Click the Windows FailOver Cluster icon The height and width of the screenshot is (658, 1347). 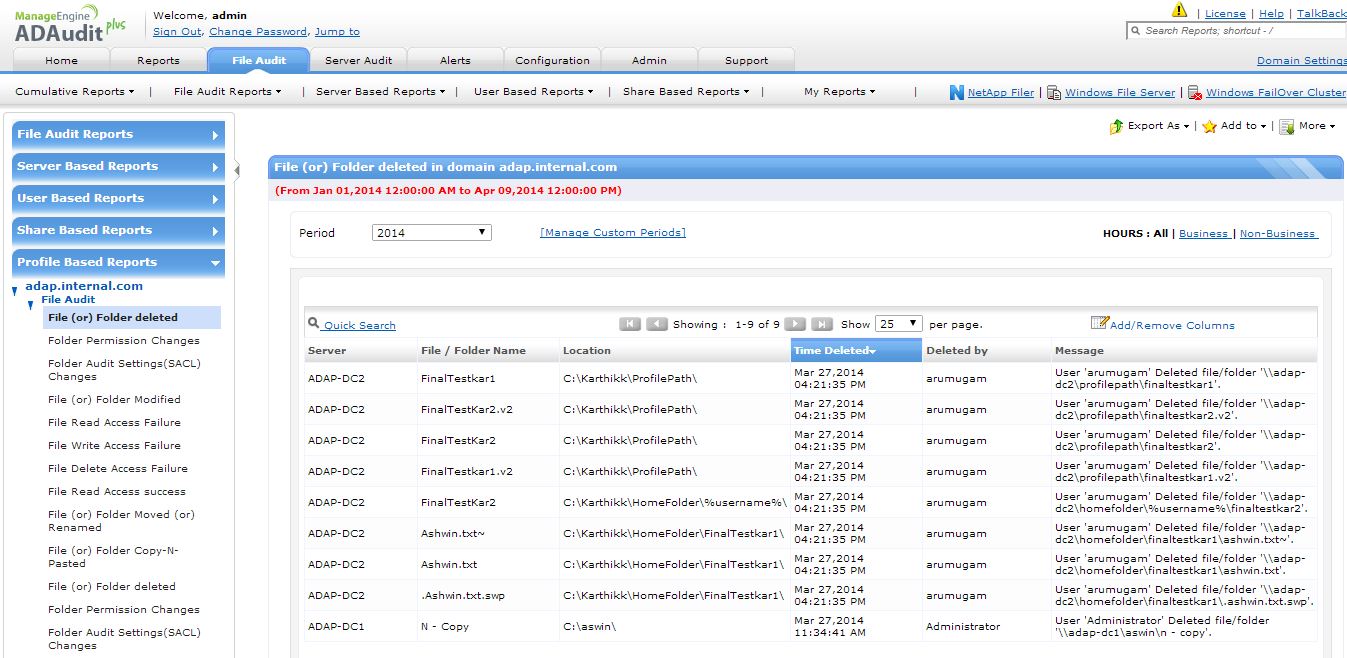coord(1194,92)
